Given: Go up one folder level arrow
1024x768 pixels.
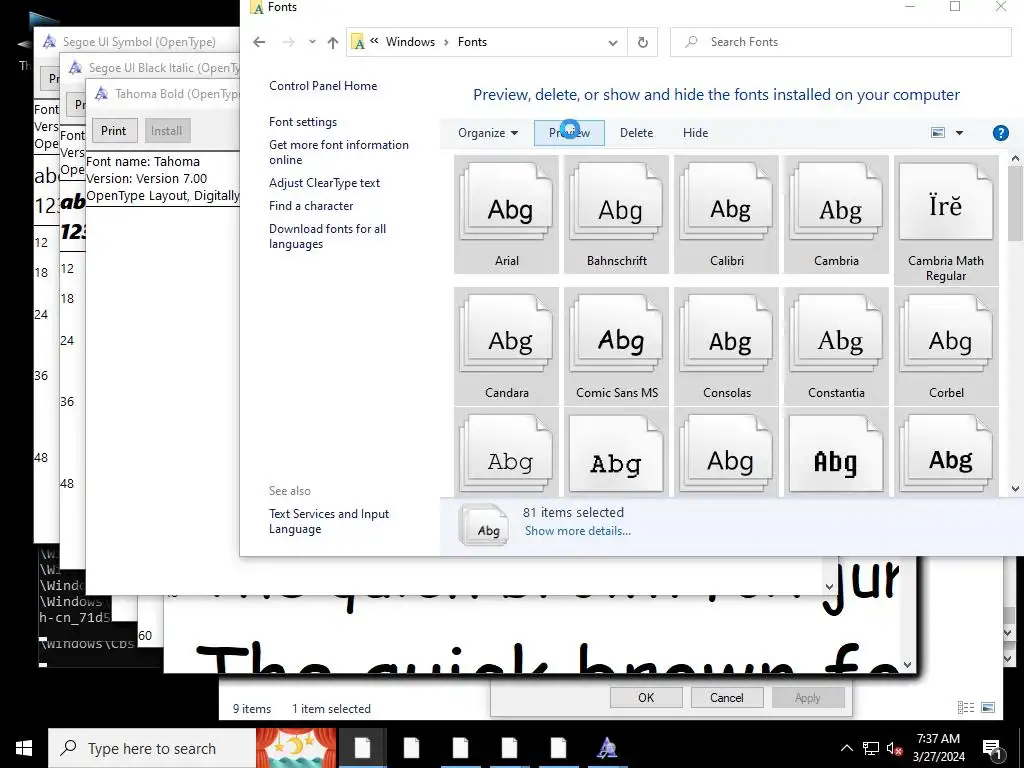Looking at the screenshot, I should 333,42.
